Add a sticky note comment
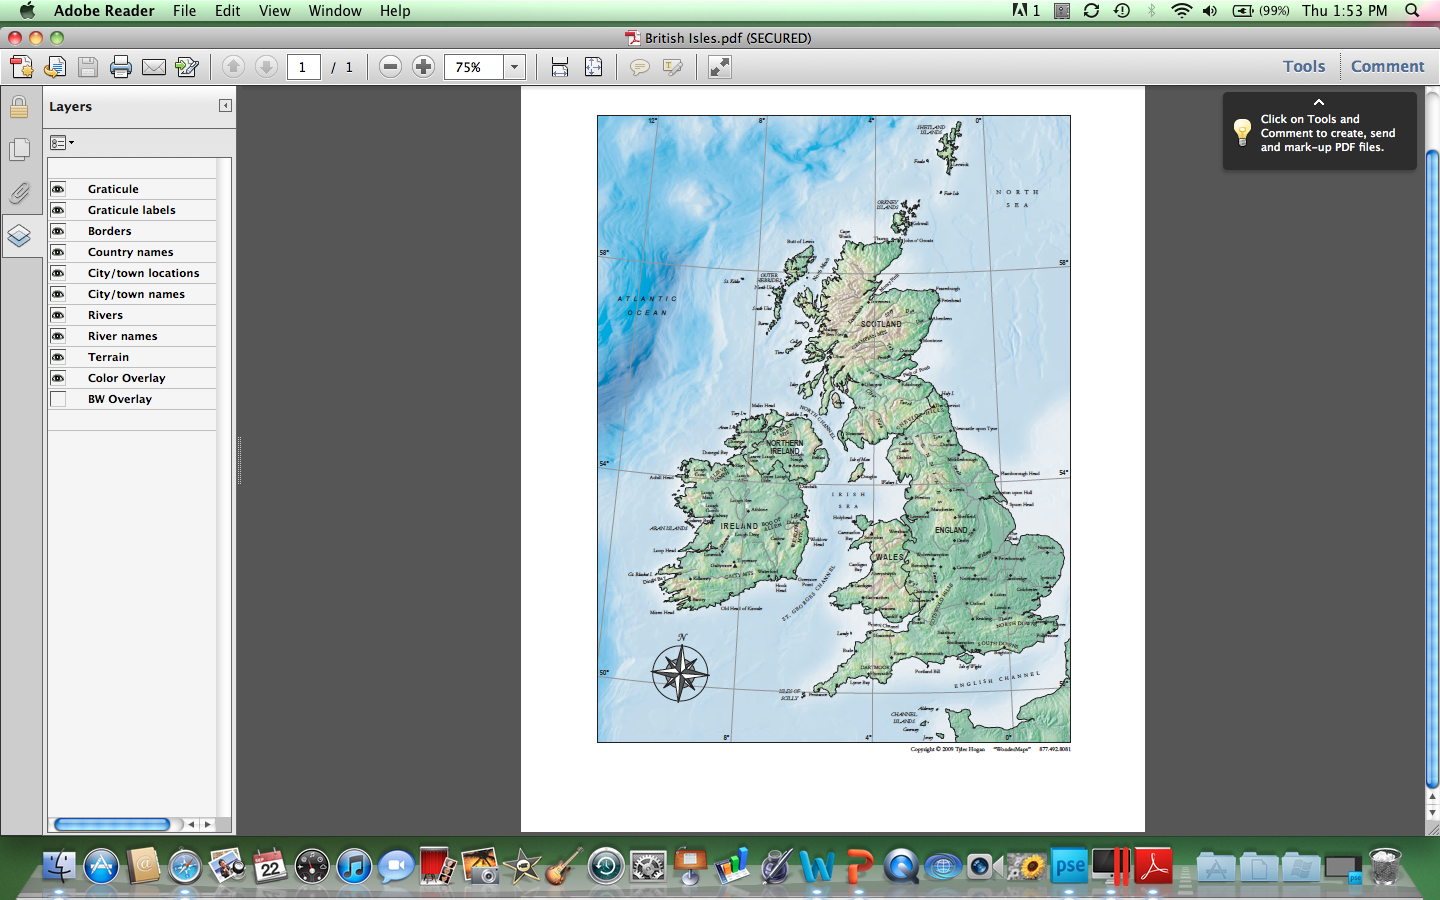Image resolution: width=1440 pixels, height=900 pixels. tap(639, 67)
